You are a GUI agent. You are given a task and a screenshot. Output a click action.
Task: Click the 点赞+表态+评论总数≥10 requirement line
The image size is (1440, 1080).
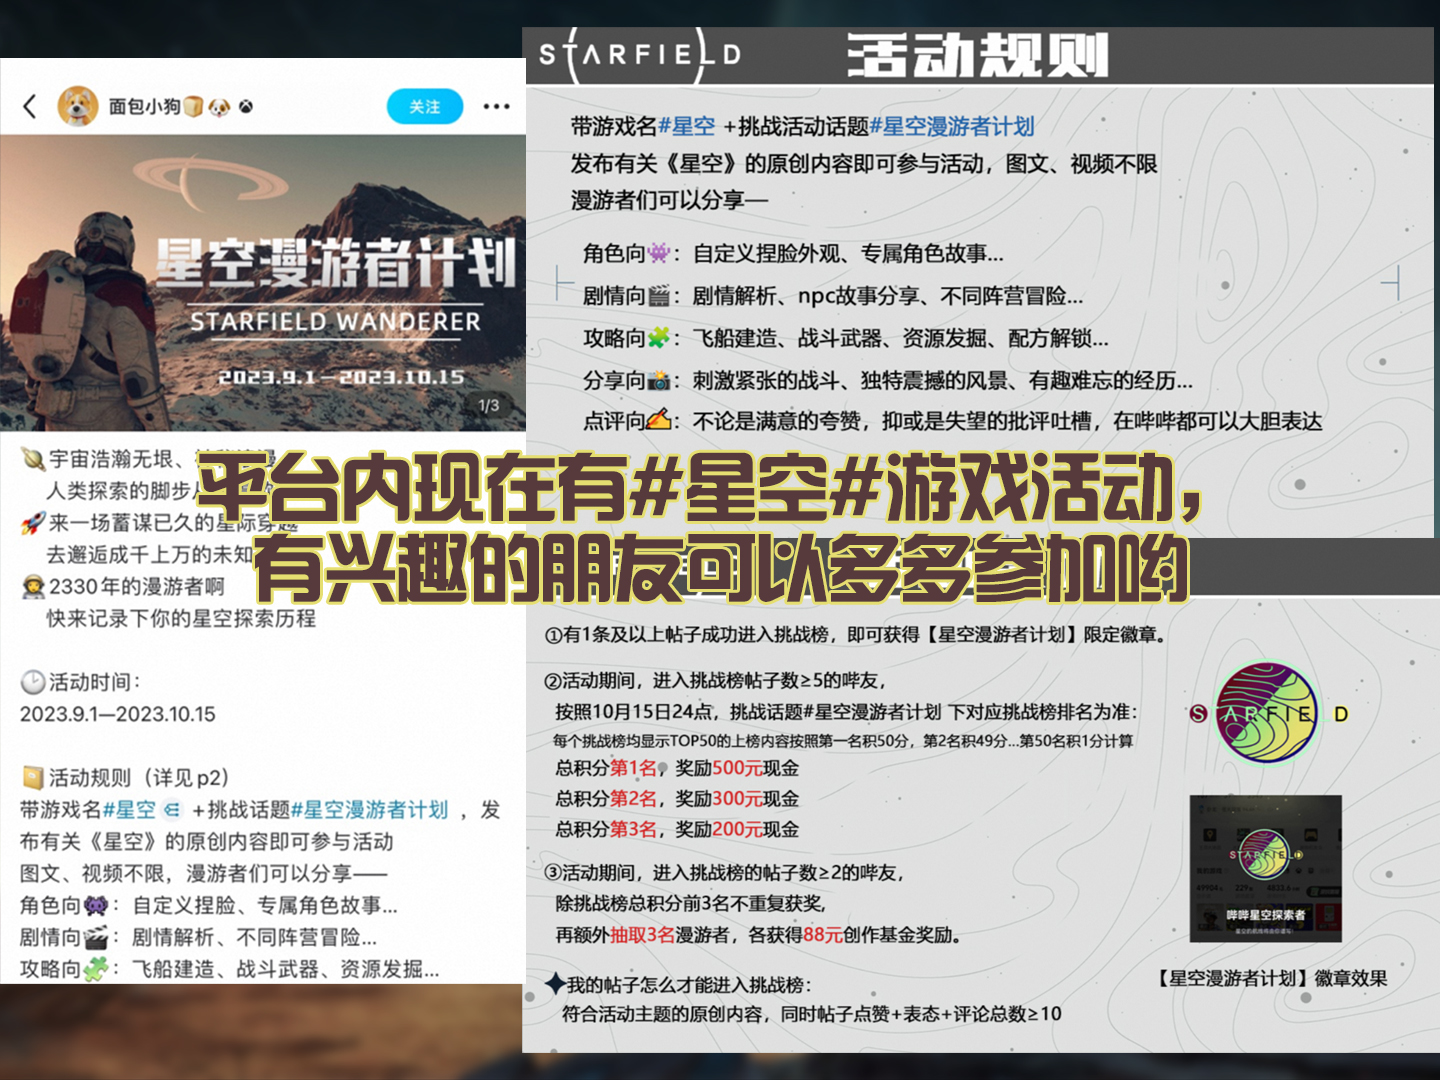pos(812,1014)
